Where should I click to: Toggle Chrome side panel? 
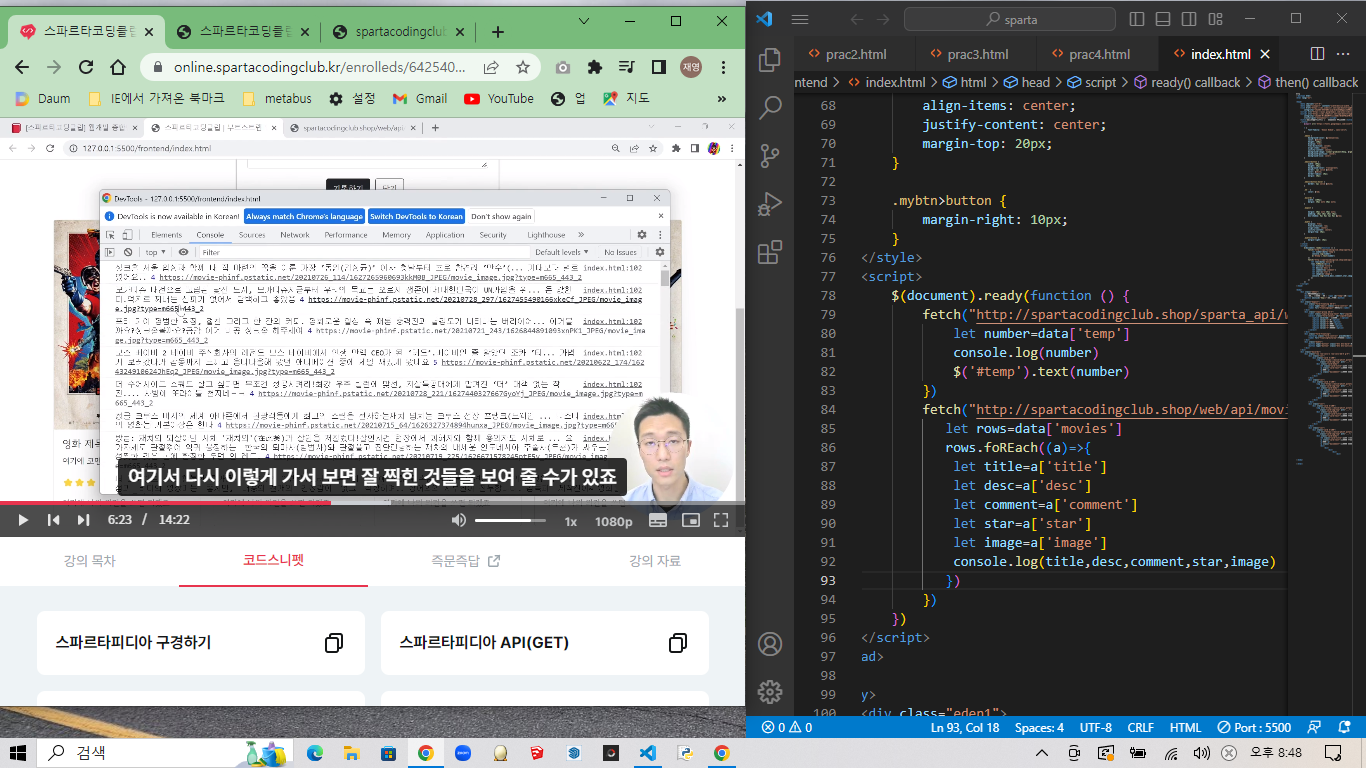click(659, 67)
